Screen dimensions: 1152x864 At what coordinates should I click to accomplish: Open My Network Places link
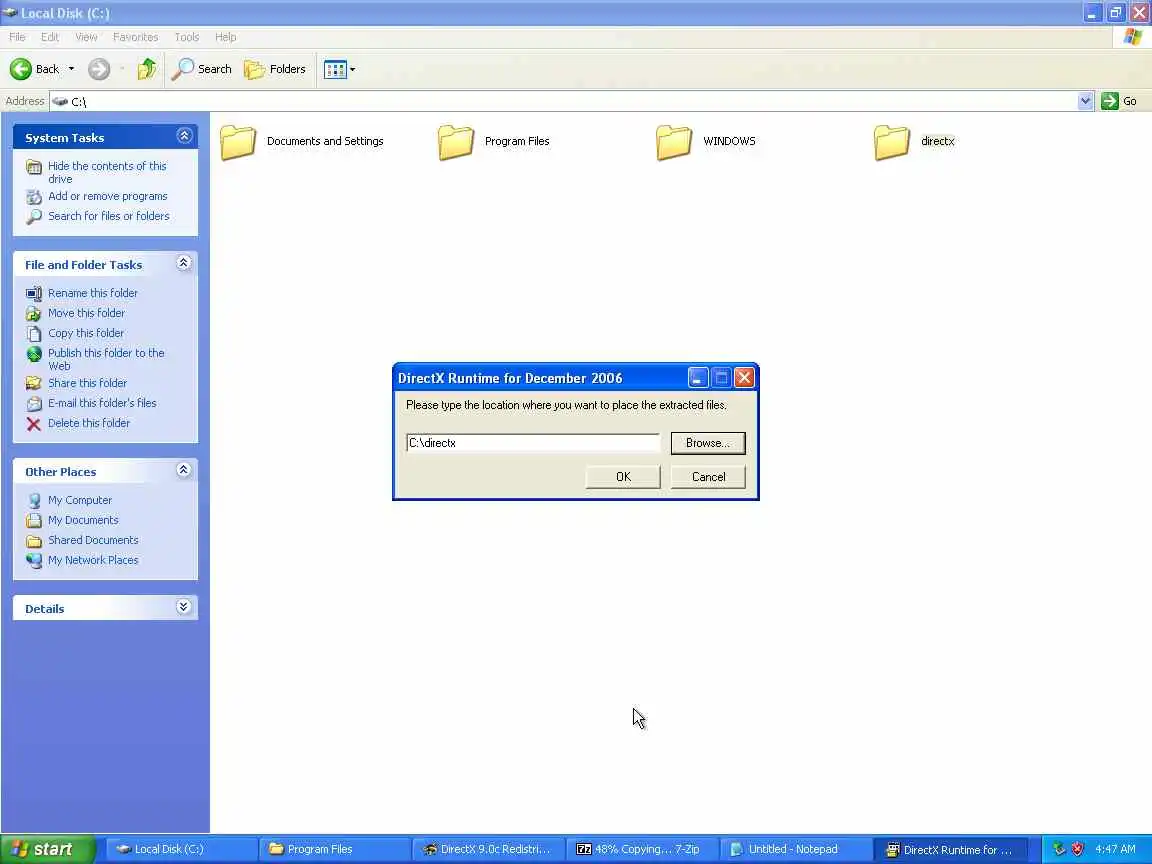point(93,560)
